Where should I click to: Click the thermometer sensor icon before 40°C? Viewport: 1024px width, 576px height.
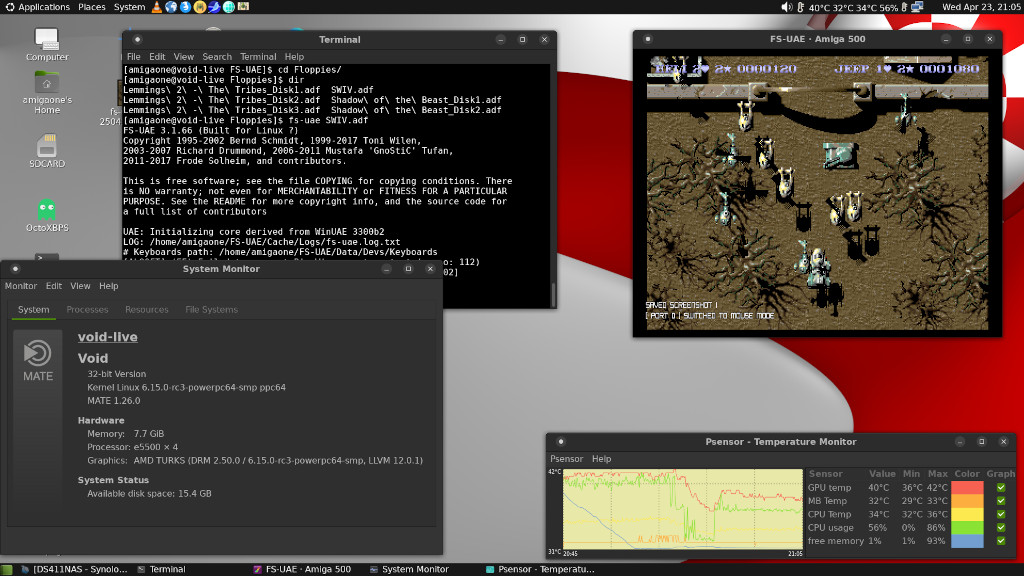(x=801, y=7)
